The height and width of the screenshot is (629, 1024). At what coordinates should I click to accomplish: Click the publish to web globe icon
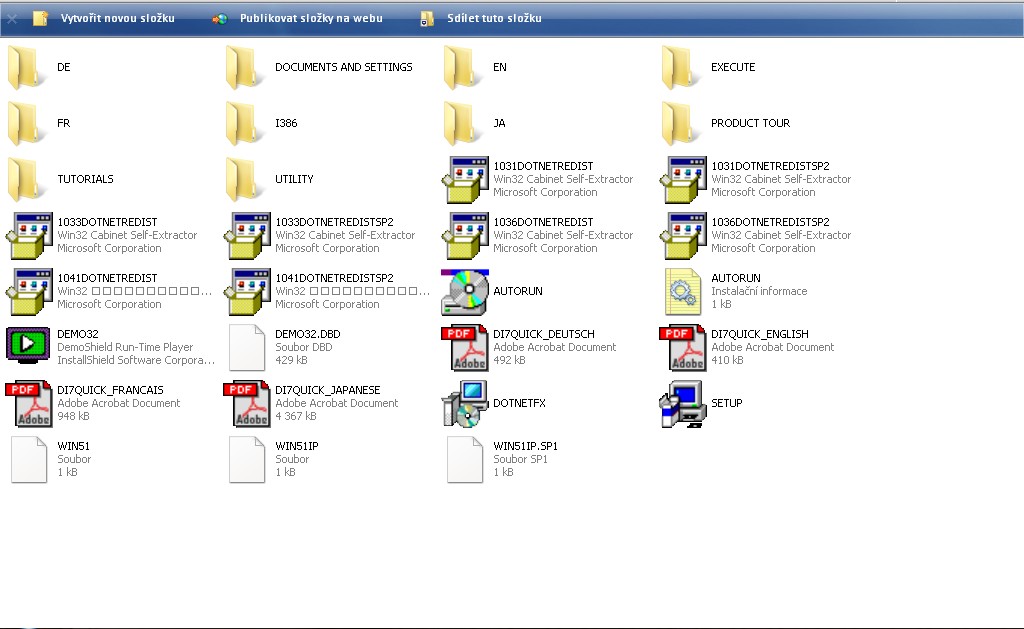pyautogui.click(x=220, y=19)
